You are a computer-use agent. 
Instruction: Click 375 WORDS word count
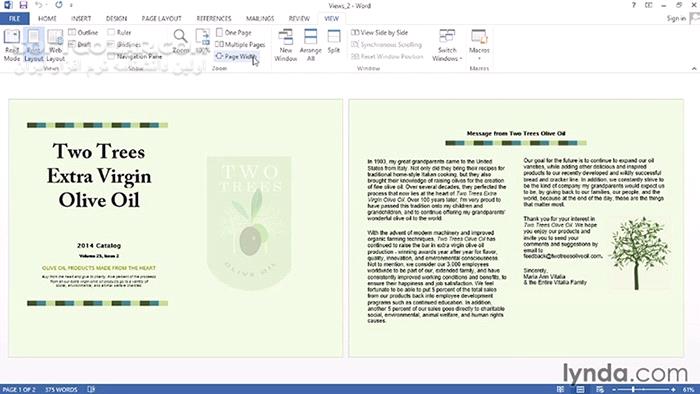pos(61,390)
